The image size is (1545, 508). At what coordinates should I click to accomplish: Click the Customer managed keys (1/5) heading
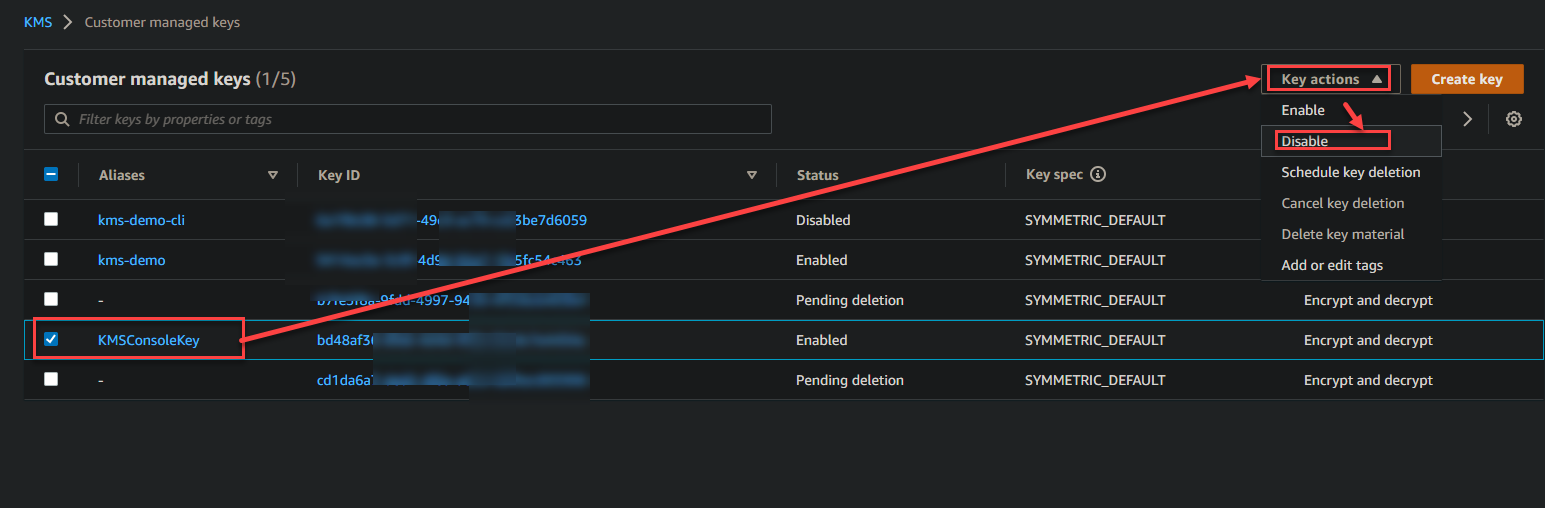170,79
